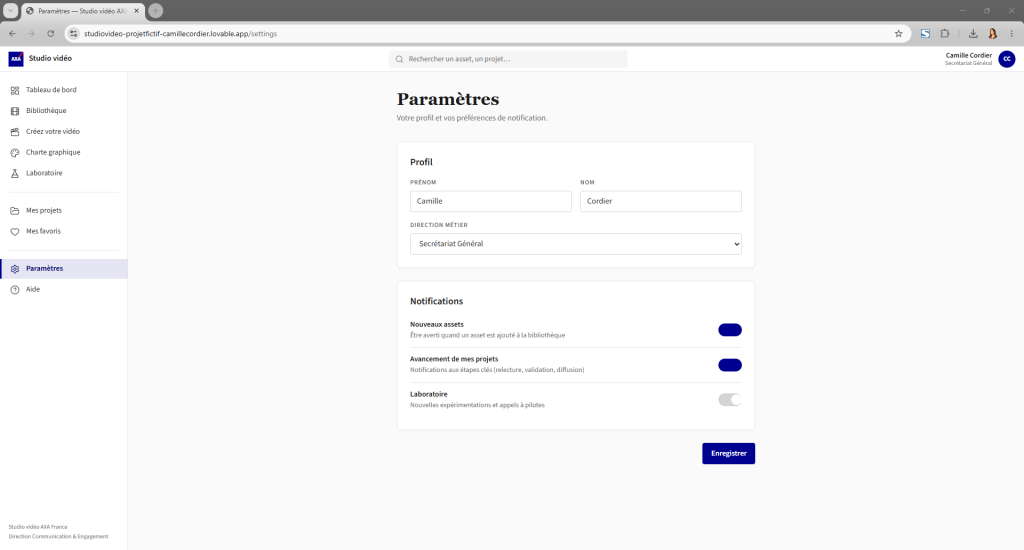
Task: Disable Nouveaux assets notifications toggle
Action: point(729,330)
